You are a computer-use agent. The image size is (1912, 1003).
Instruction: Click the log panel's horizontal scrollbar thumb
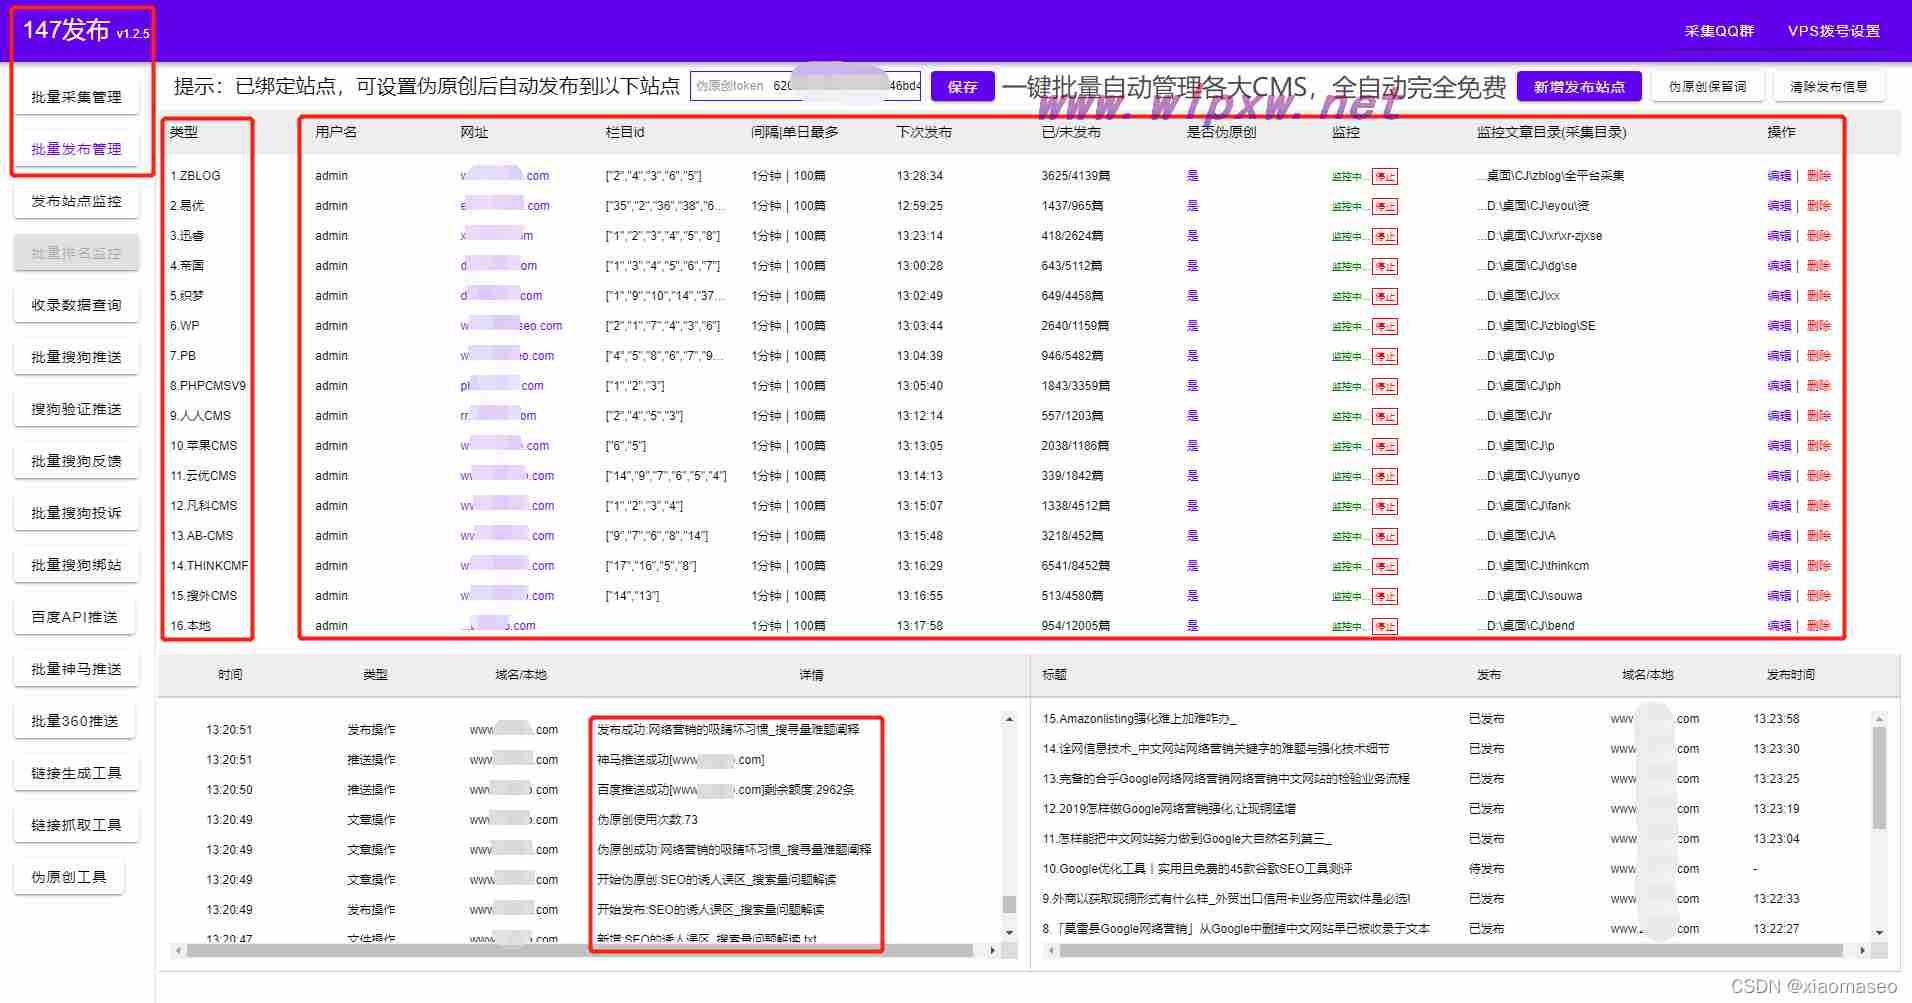tap(580, 950)
